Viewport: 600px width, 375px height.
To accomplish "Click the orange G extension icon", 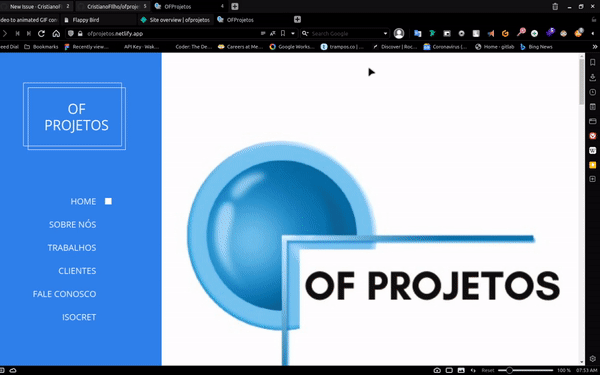I will click(x=505, y=34).
